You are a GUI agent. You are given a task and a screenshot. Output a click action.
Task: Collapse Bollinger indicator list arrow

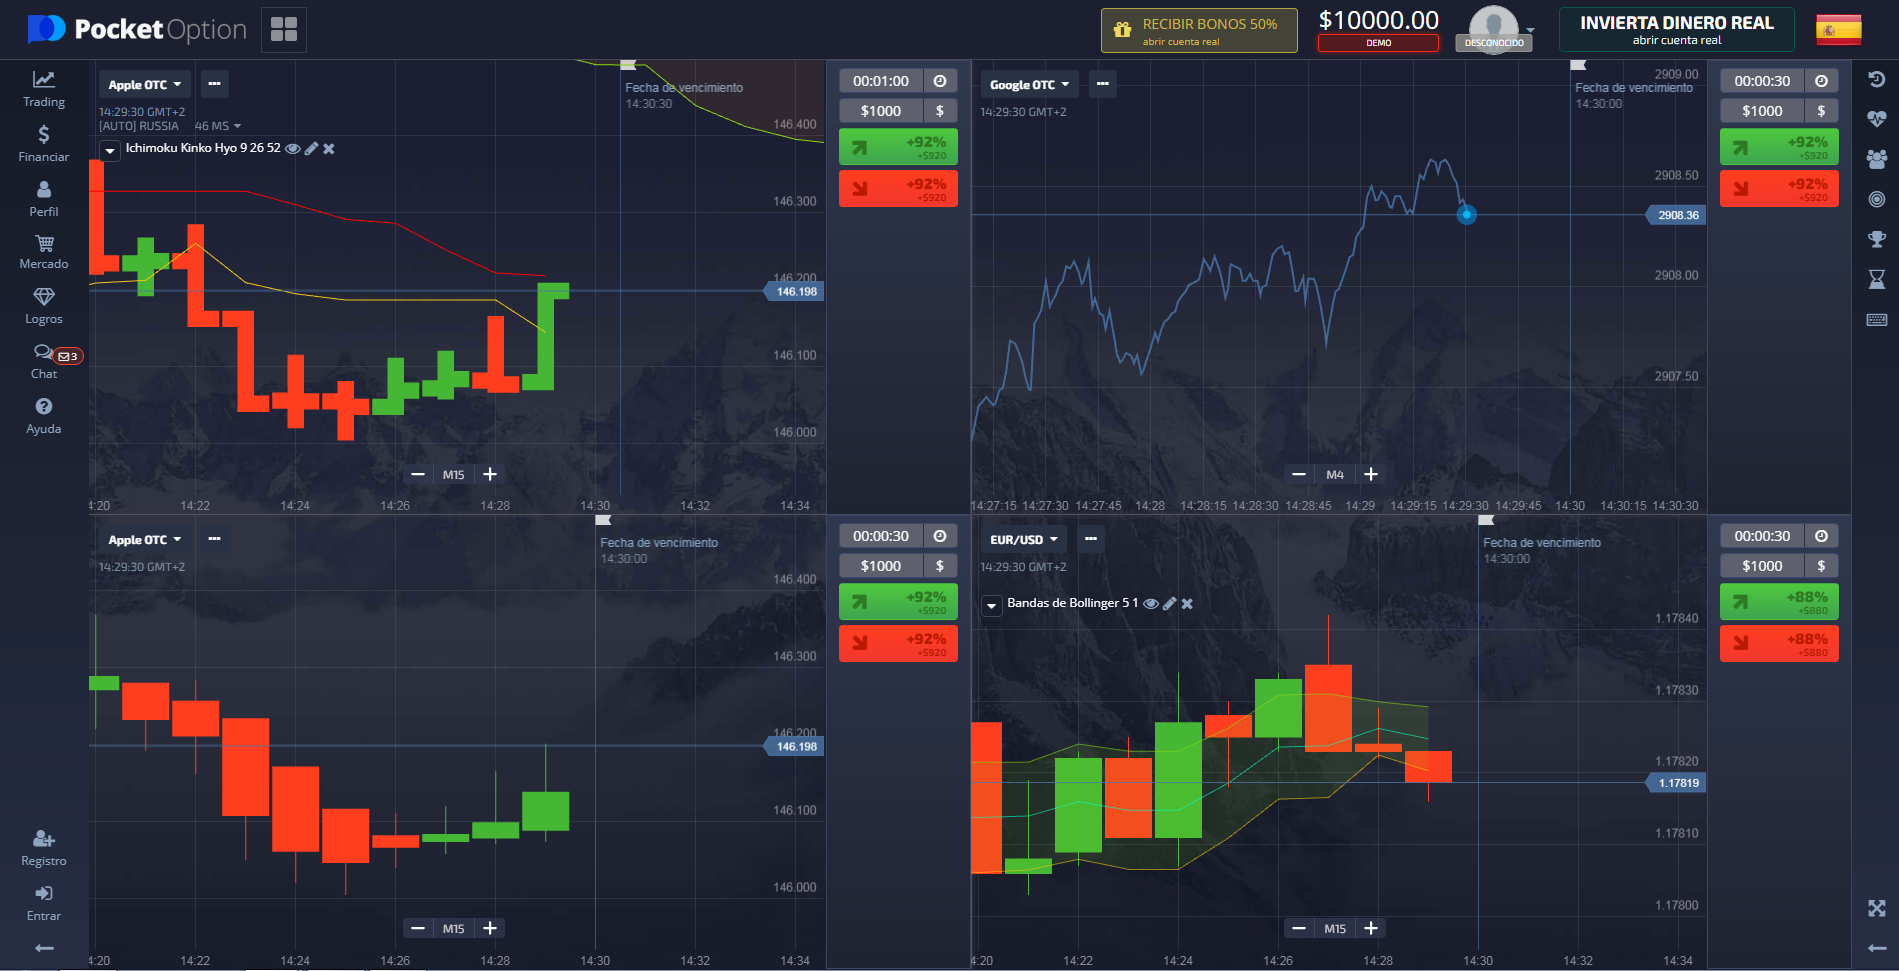coord(991,605)
